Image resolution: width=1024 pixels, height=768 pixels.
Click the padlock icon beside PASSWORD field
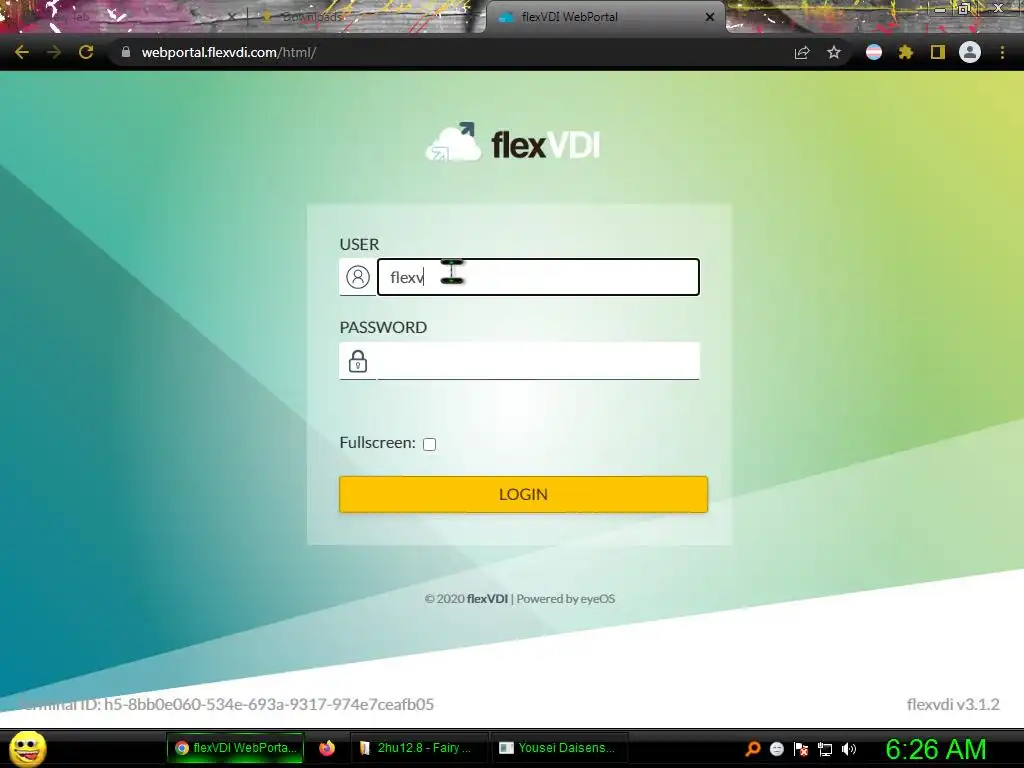pyautogui.click(x=358, y=360)
